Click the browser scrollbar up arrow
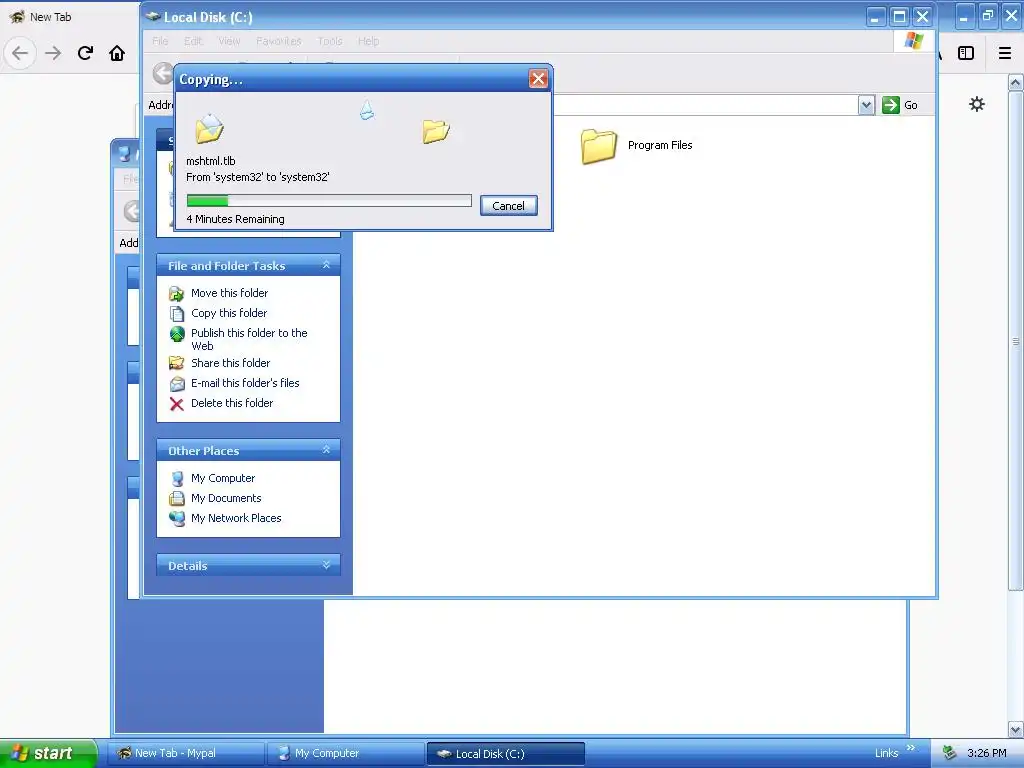 tap(1015, 83)
